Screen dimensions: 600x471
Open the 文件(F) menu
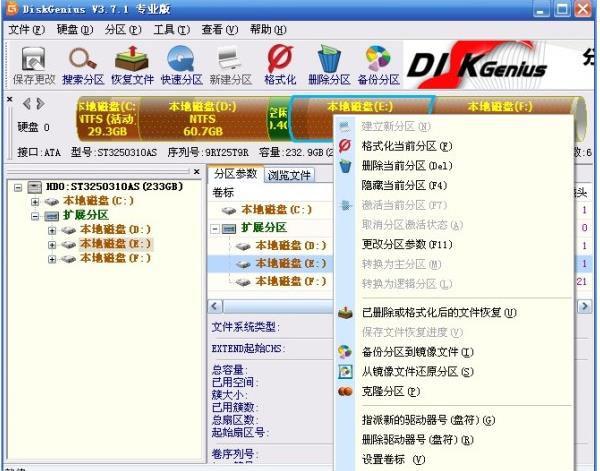click(x=27, y=29)
